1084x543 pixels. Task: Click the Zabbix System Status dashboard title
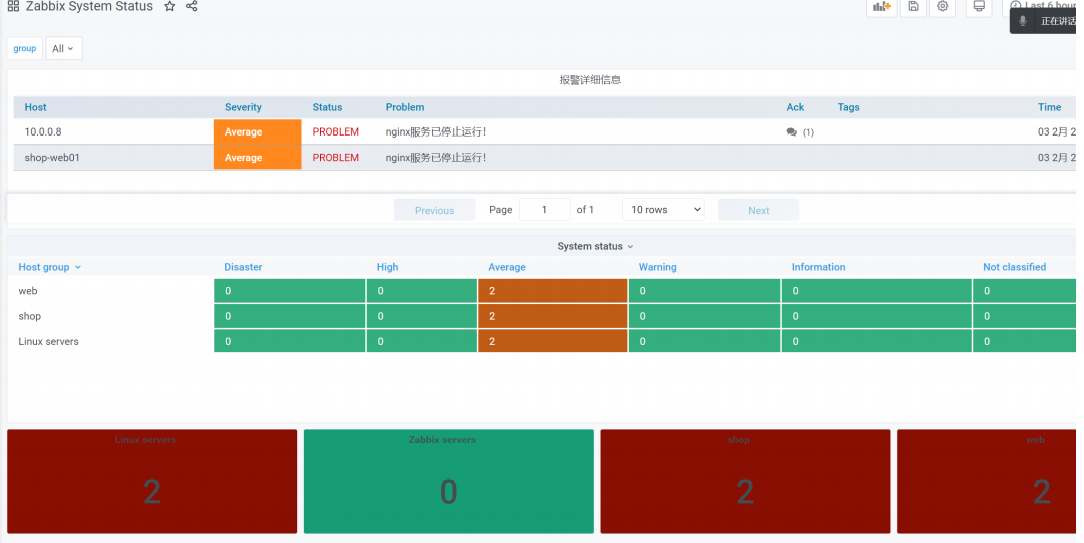(89, 6)
